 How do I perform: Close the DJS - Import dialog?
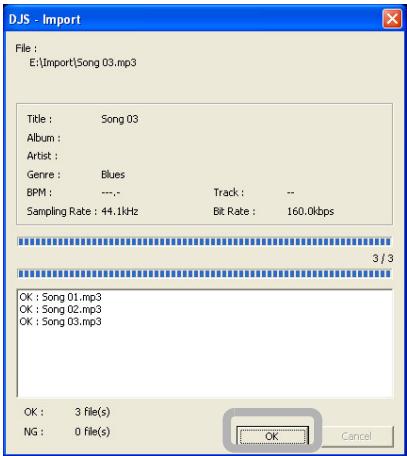[392, 19]
